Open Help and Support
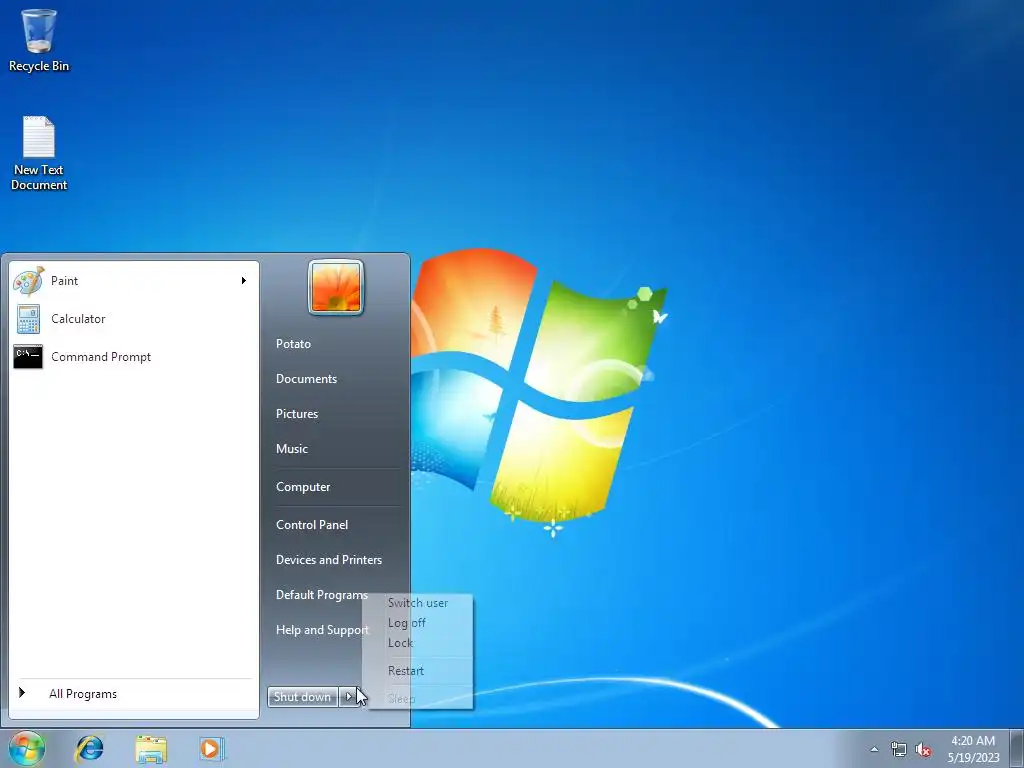The width and height of the screenshot is (1024, 768). 322,630
